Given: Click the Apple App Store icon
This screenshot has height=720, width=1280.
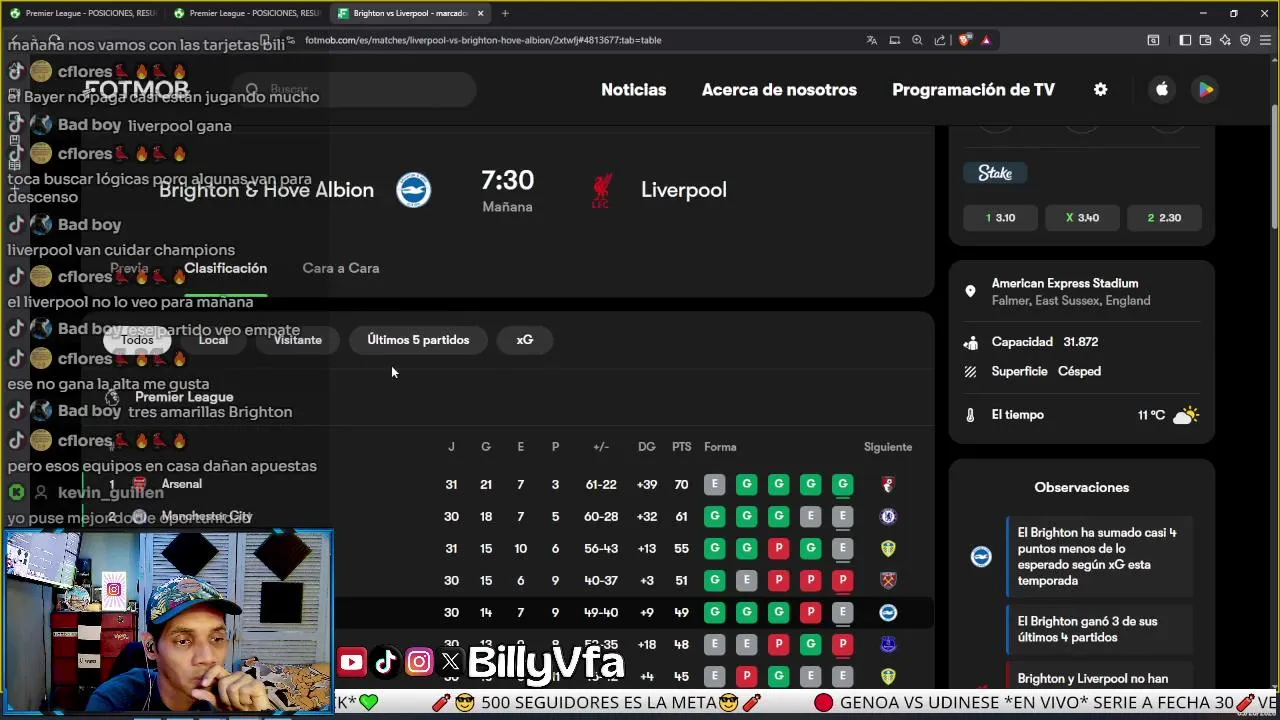Looking at the screenshot, I should pos(1162,89).
